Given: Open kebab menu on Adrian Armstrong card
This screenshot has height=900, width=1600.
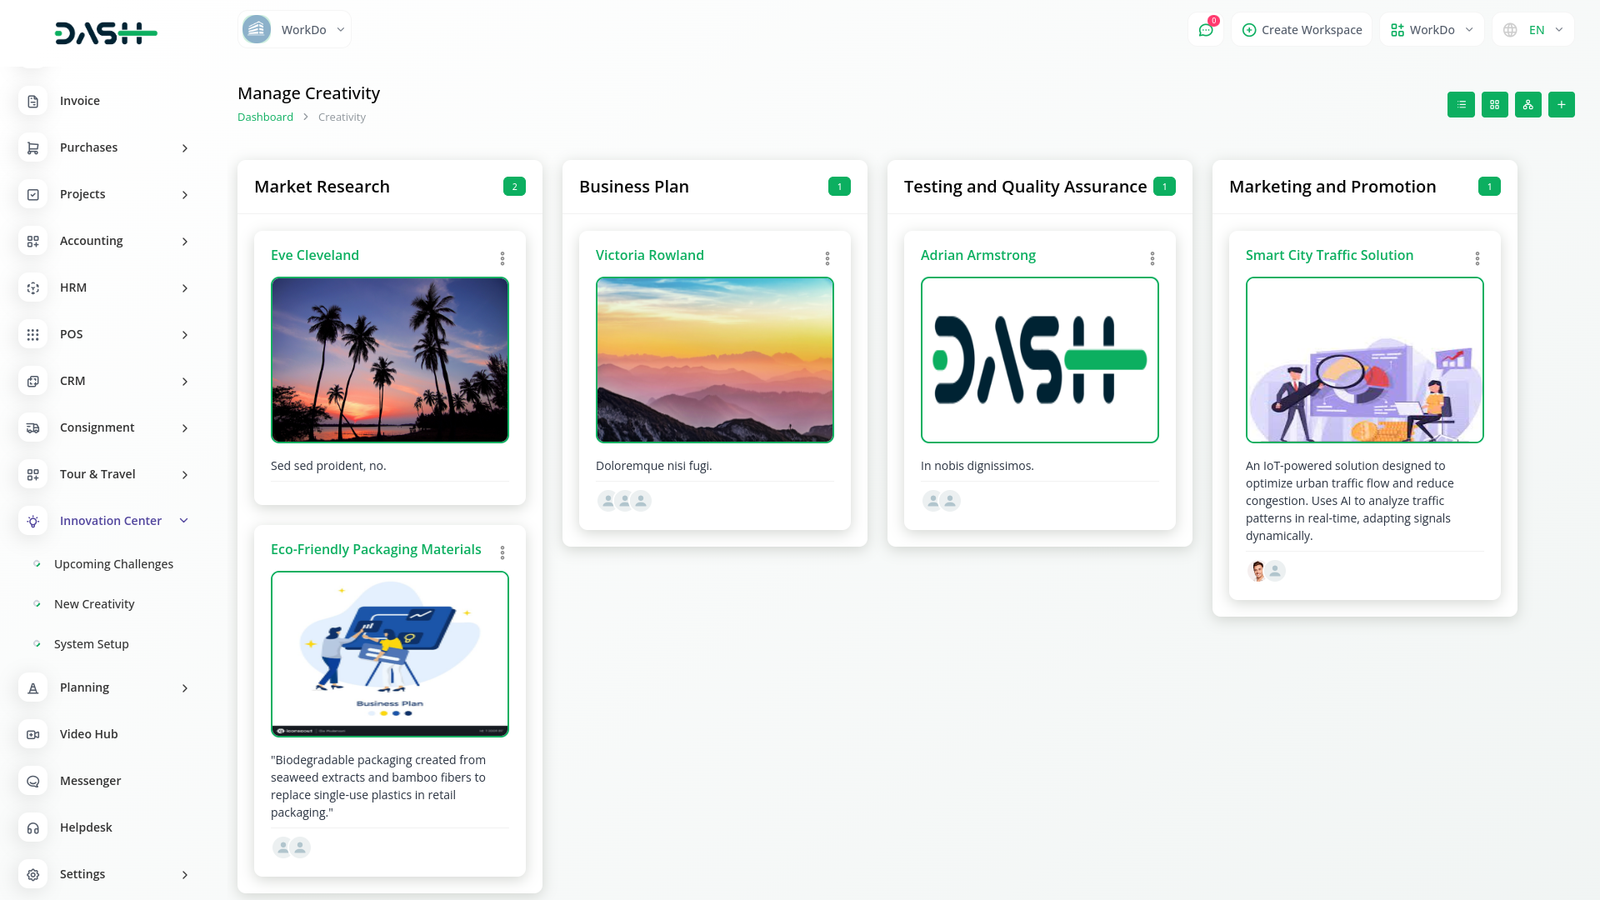Looking at the screenshot, I should click(1152, 258).
